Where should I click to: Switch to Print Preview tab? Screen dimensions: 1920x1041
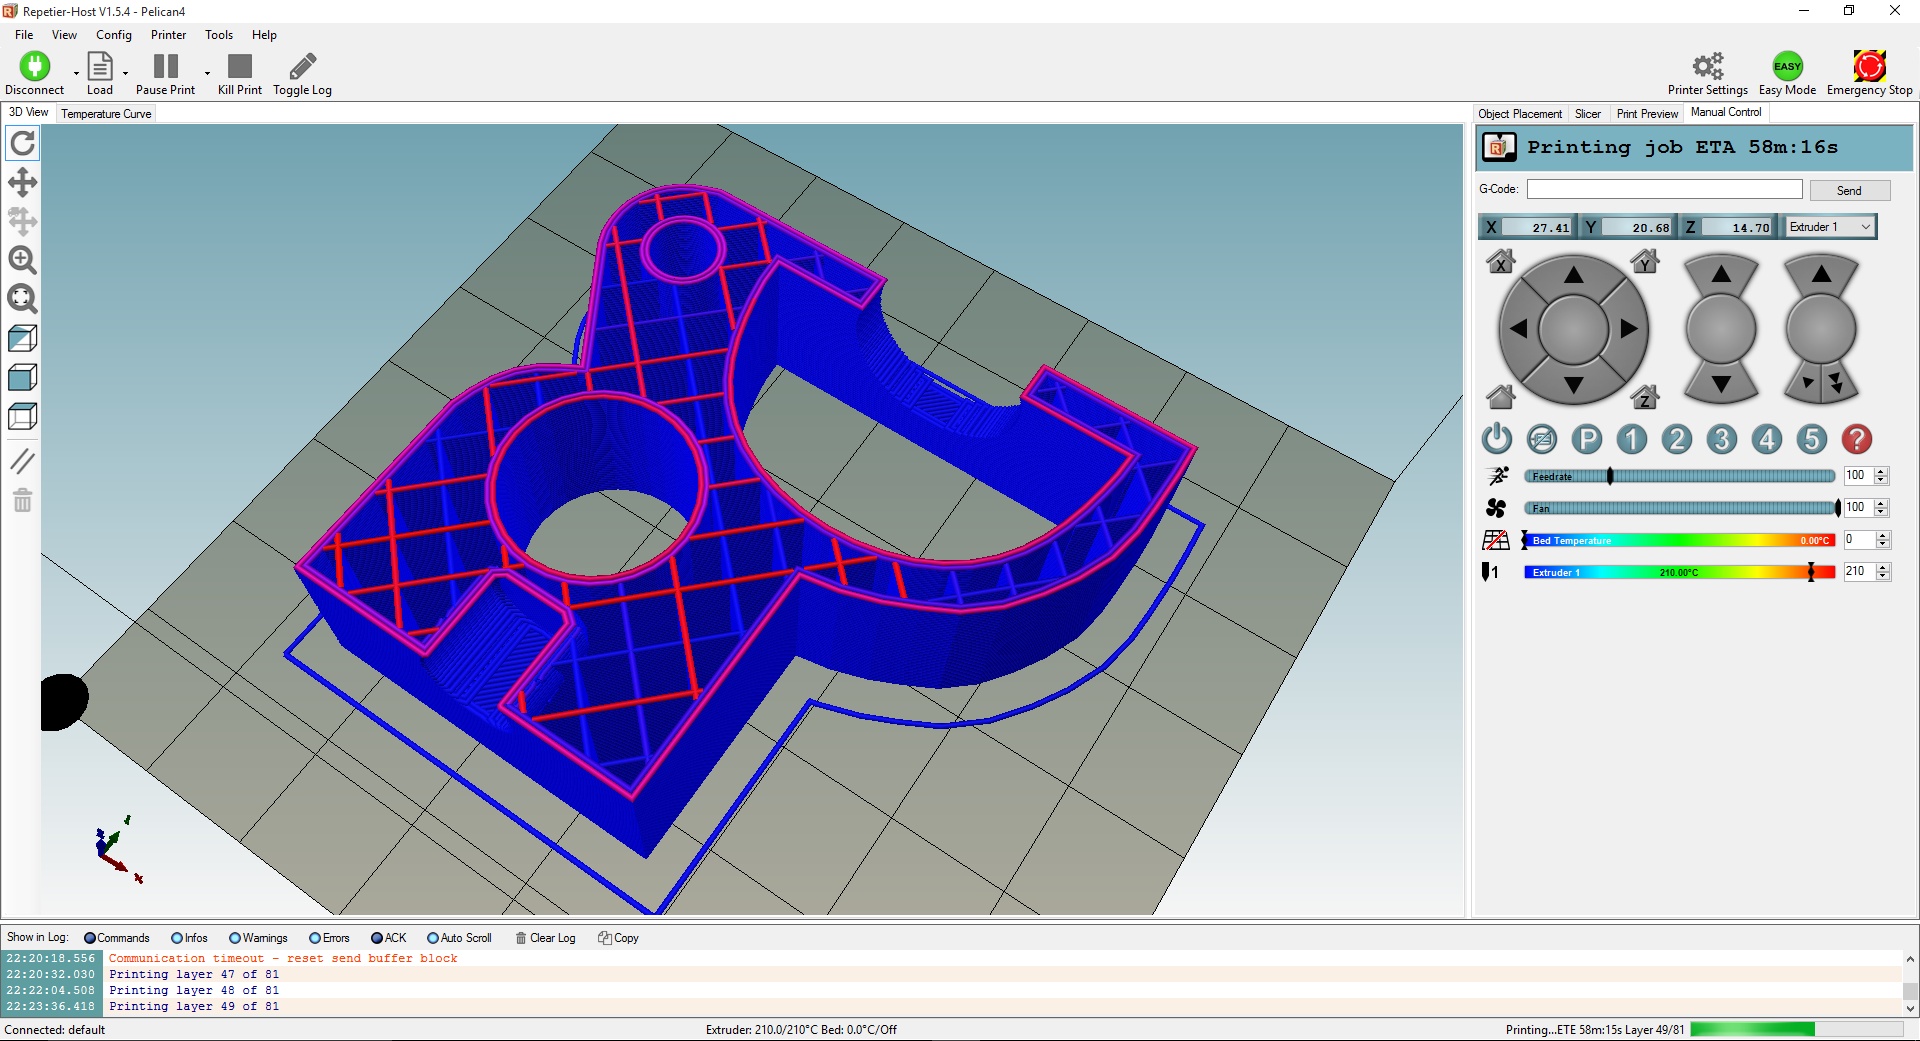(1647, 114)
